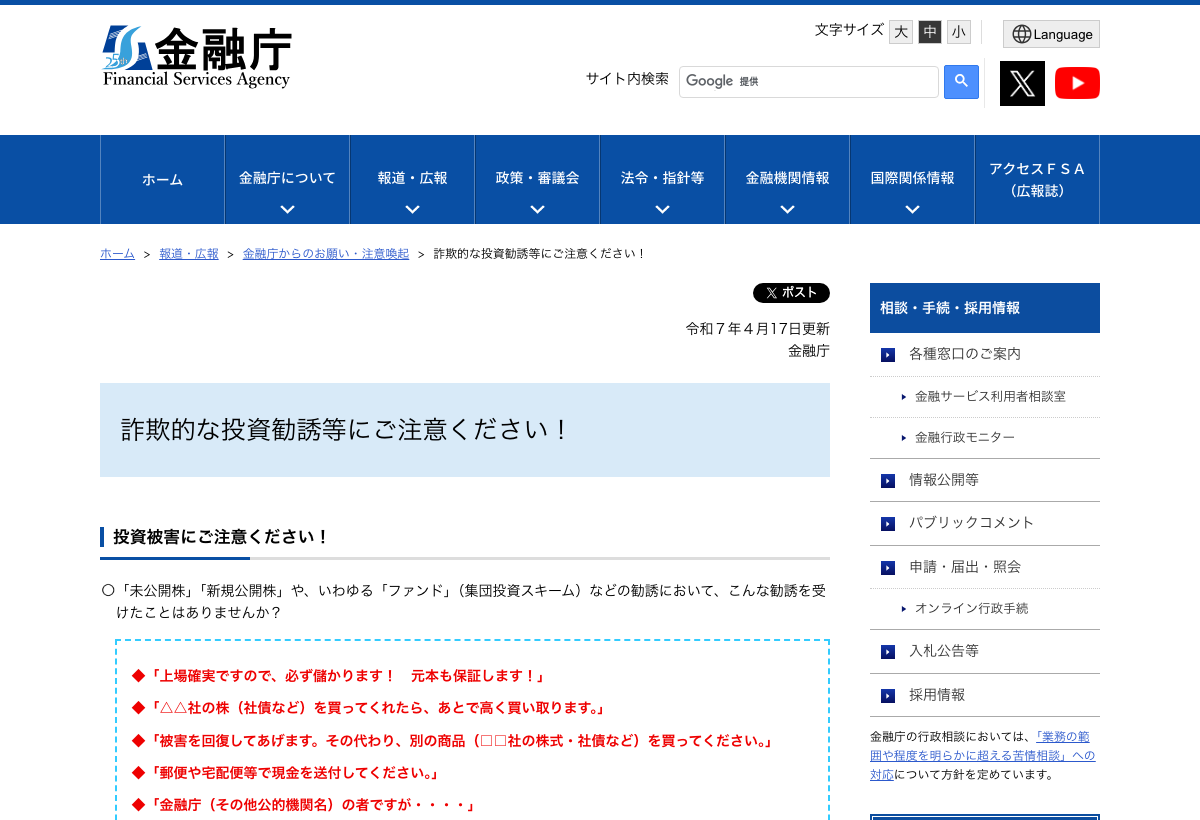Open 金融行政モニター sidebar link
Image resolution: width=1200 pixels, height=820 pixels.
click(965, 438)
